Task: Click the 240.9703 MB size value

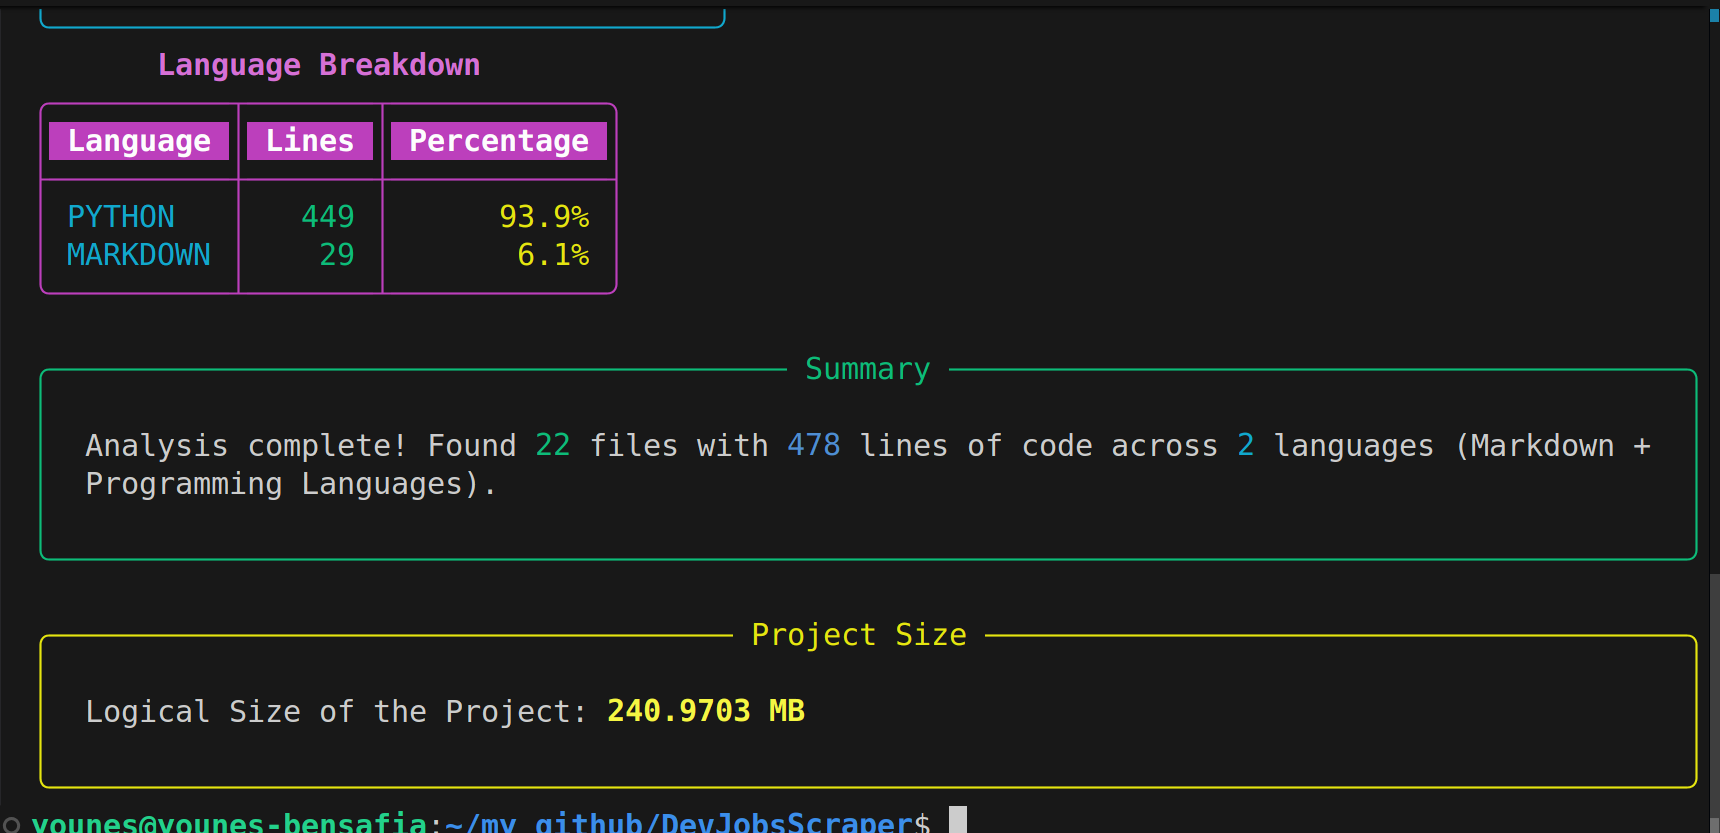Action: (x=706, y=711)
